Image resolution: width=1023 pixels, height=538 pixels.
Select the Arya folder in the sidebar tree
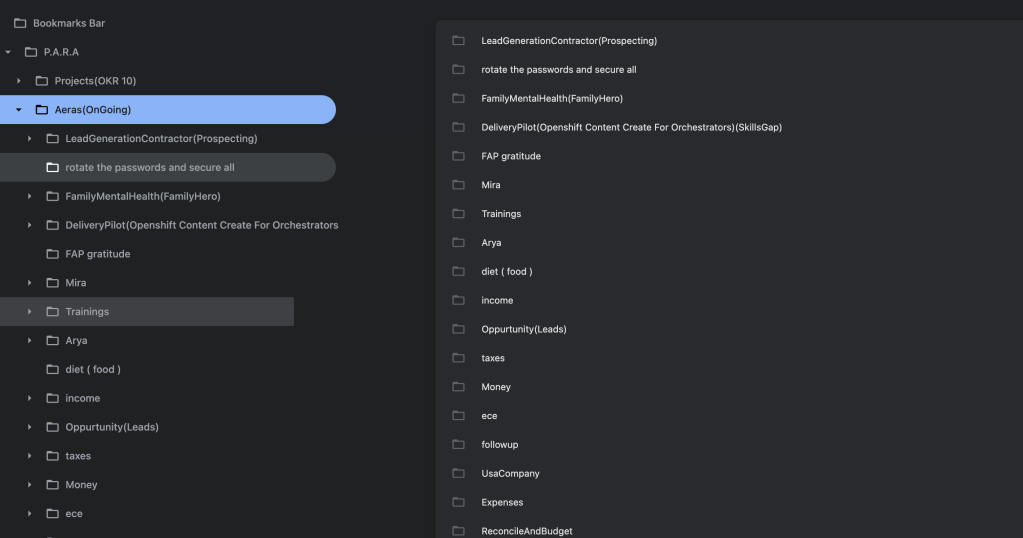tap(76, 340)
